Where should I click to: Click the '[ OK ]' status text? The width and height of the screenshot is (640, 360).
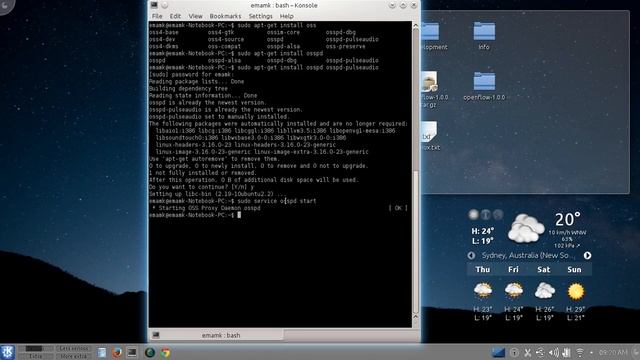398,208
